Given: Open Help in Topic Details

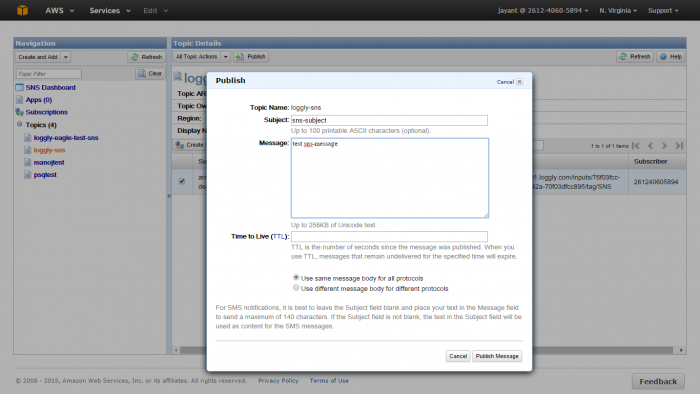Looking at the screenshot, I should coord(671,57).
